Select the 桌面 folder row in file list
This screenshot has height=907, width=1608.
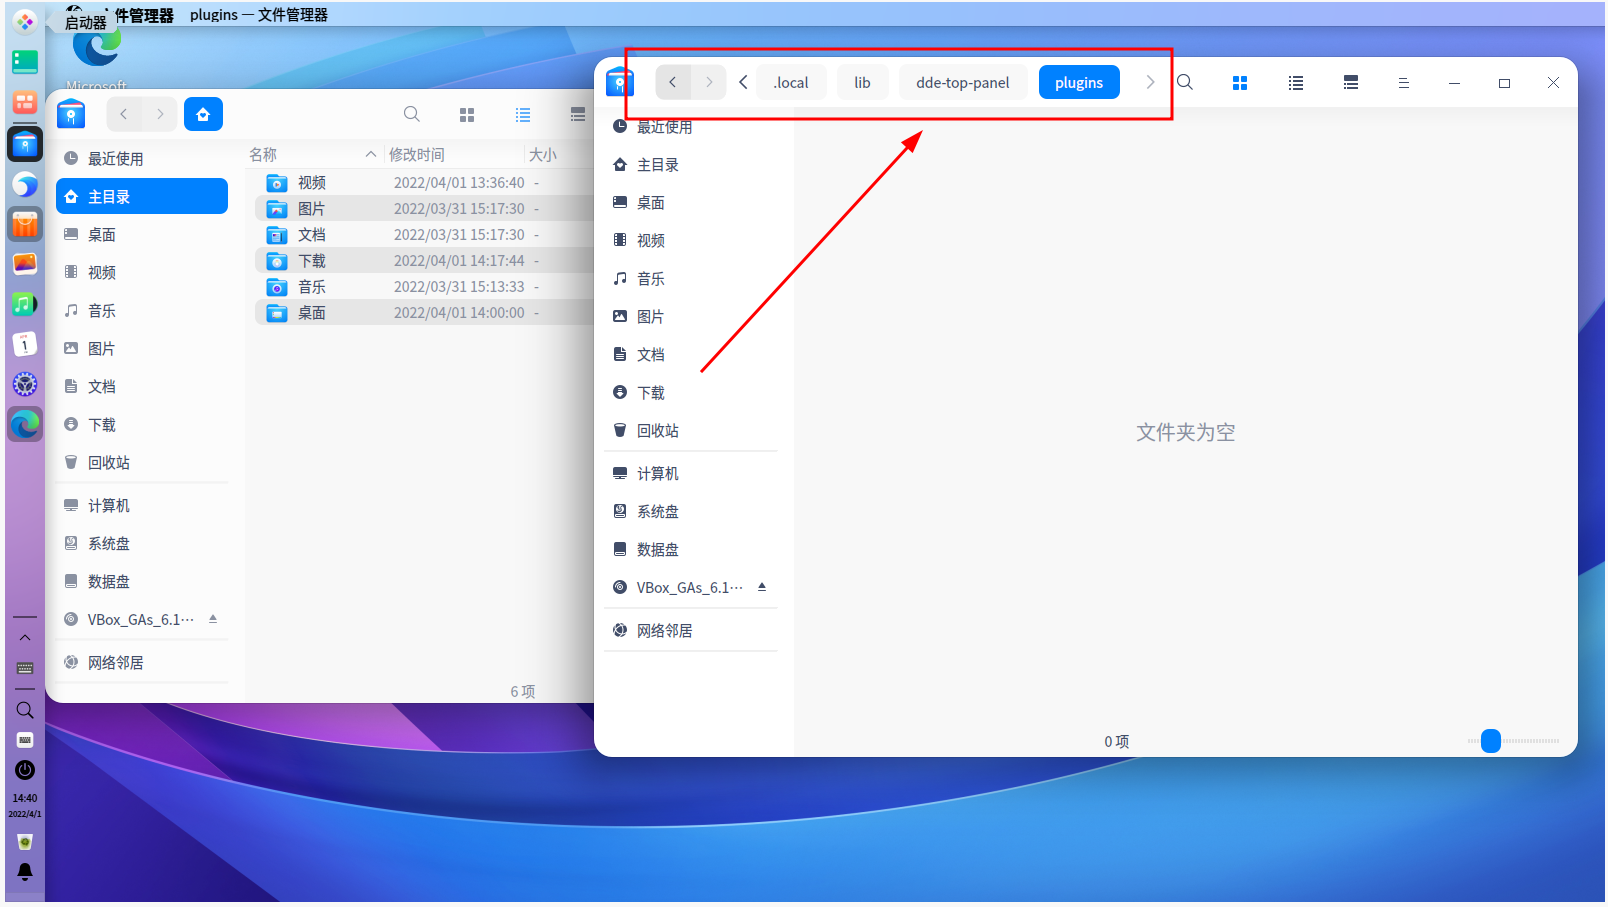pyautogui.click(x=425, y=313)
